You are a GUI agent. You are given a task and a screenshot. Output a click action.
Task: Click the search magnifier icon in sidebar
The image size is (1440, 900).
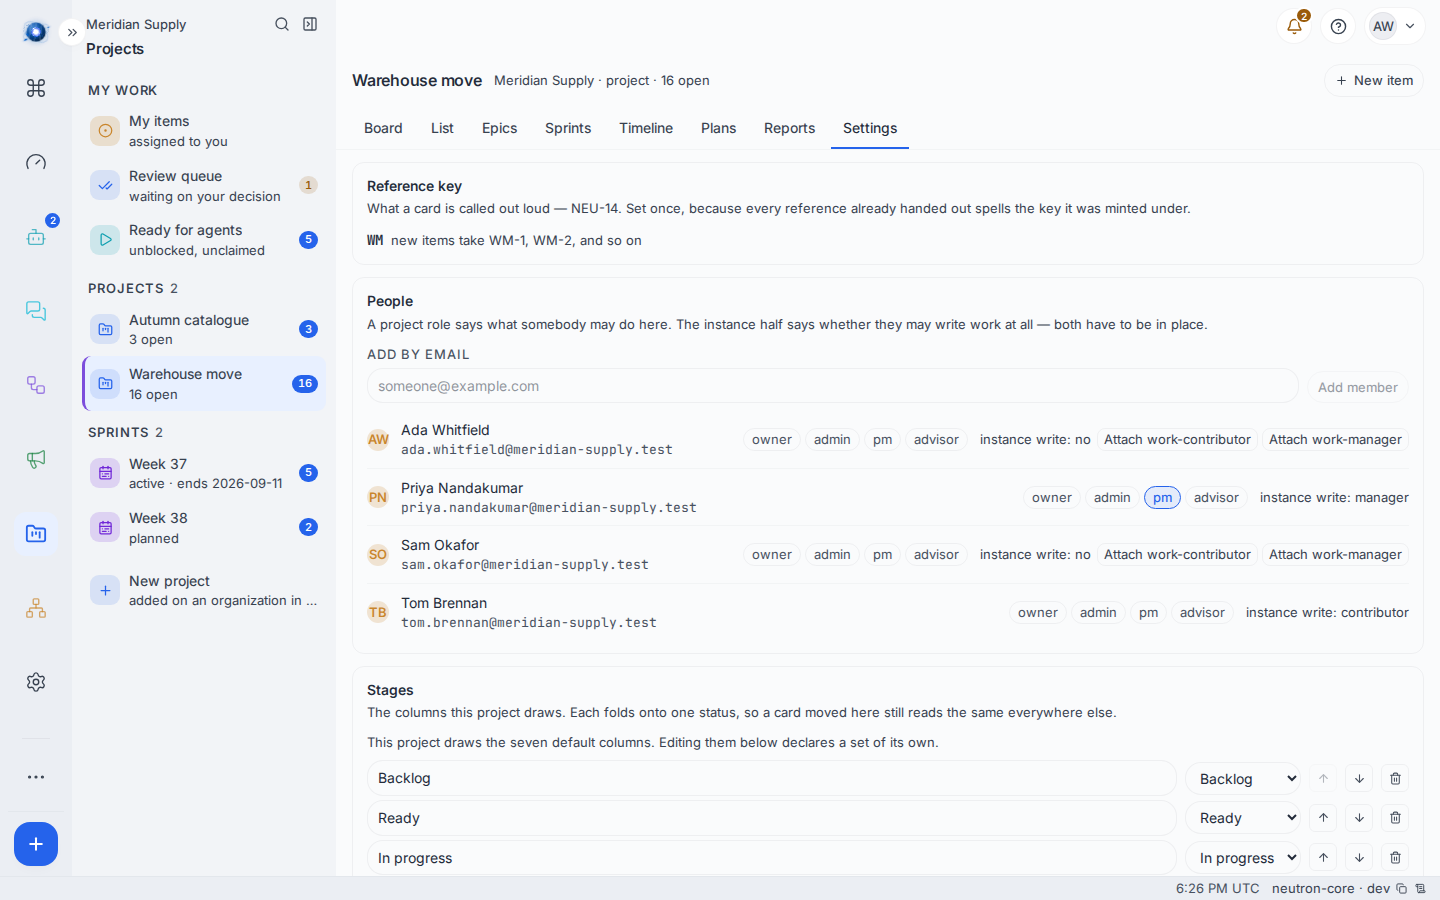tap(282, 24)
